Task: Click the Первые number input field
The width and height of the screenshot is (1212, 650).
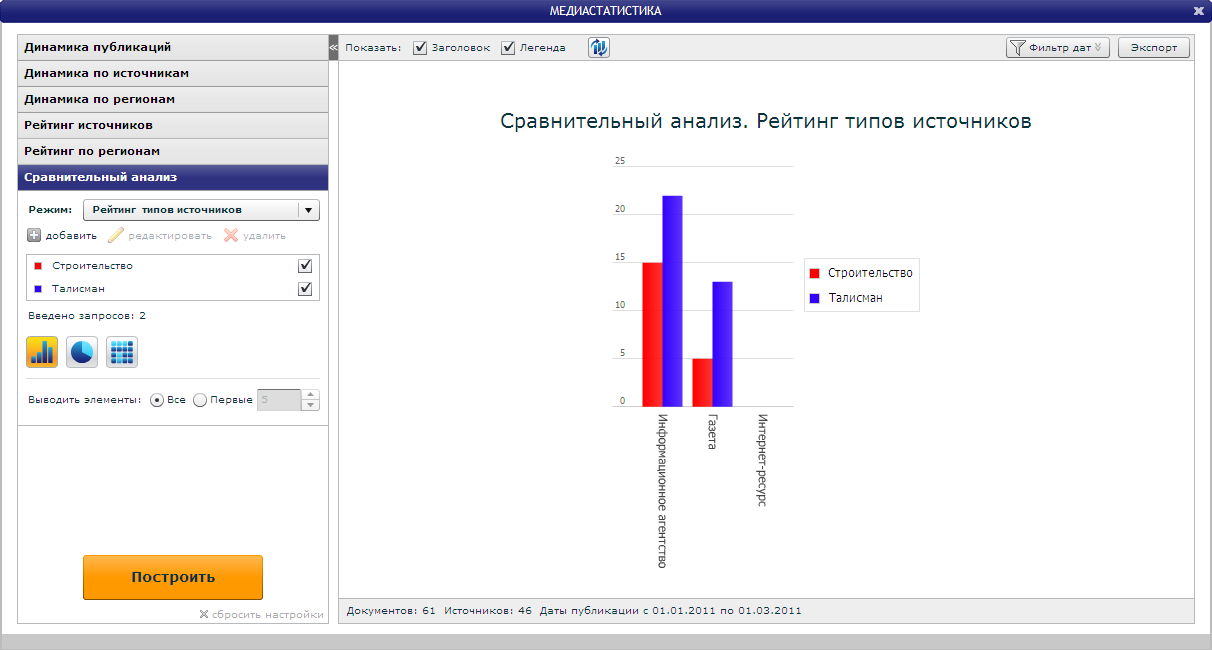Action: point(279,400)
